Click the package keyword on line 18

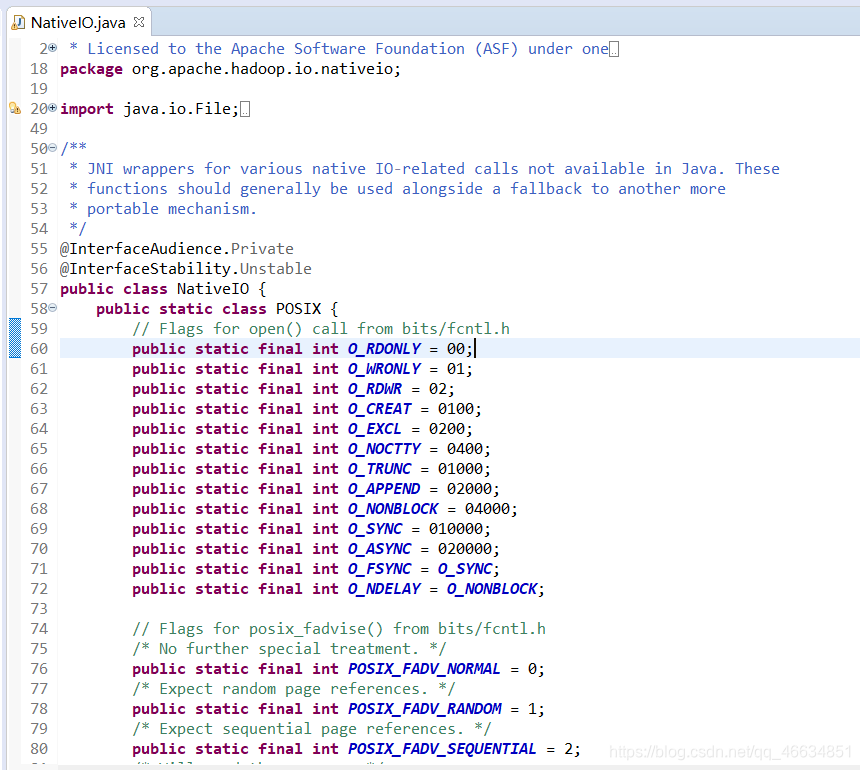point(91,68)
